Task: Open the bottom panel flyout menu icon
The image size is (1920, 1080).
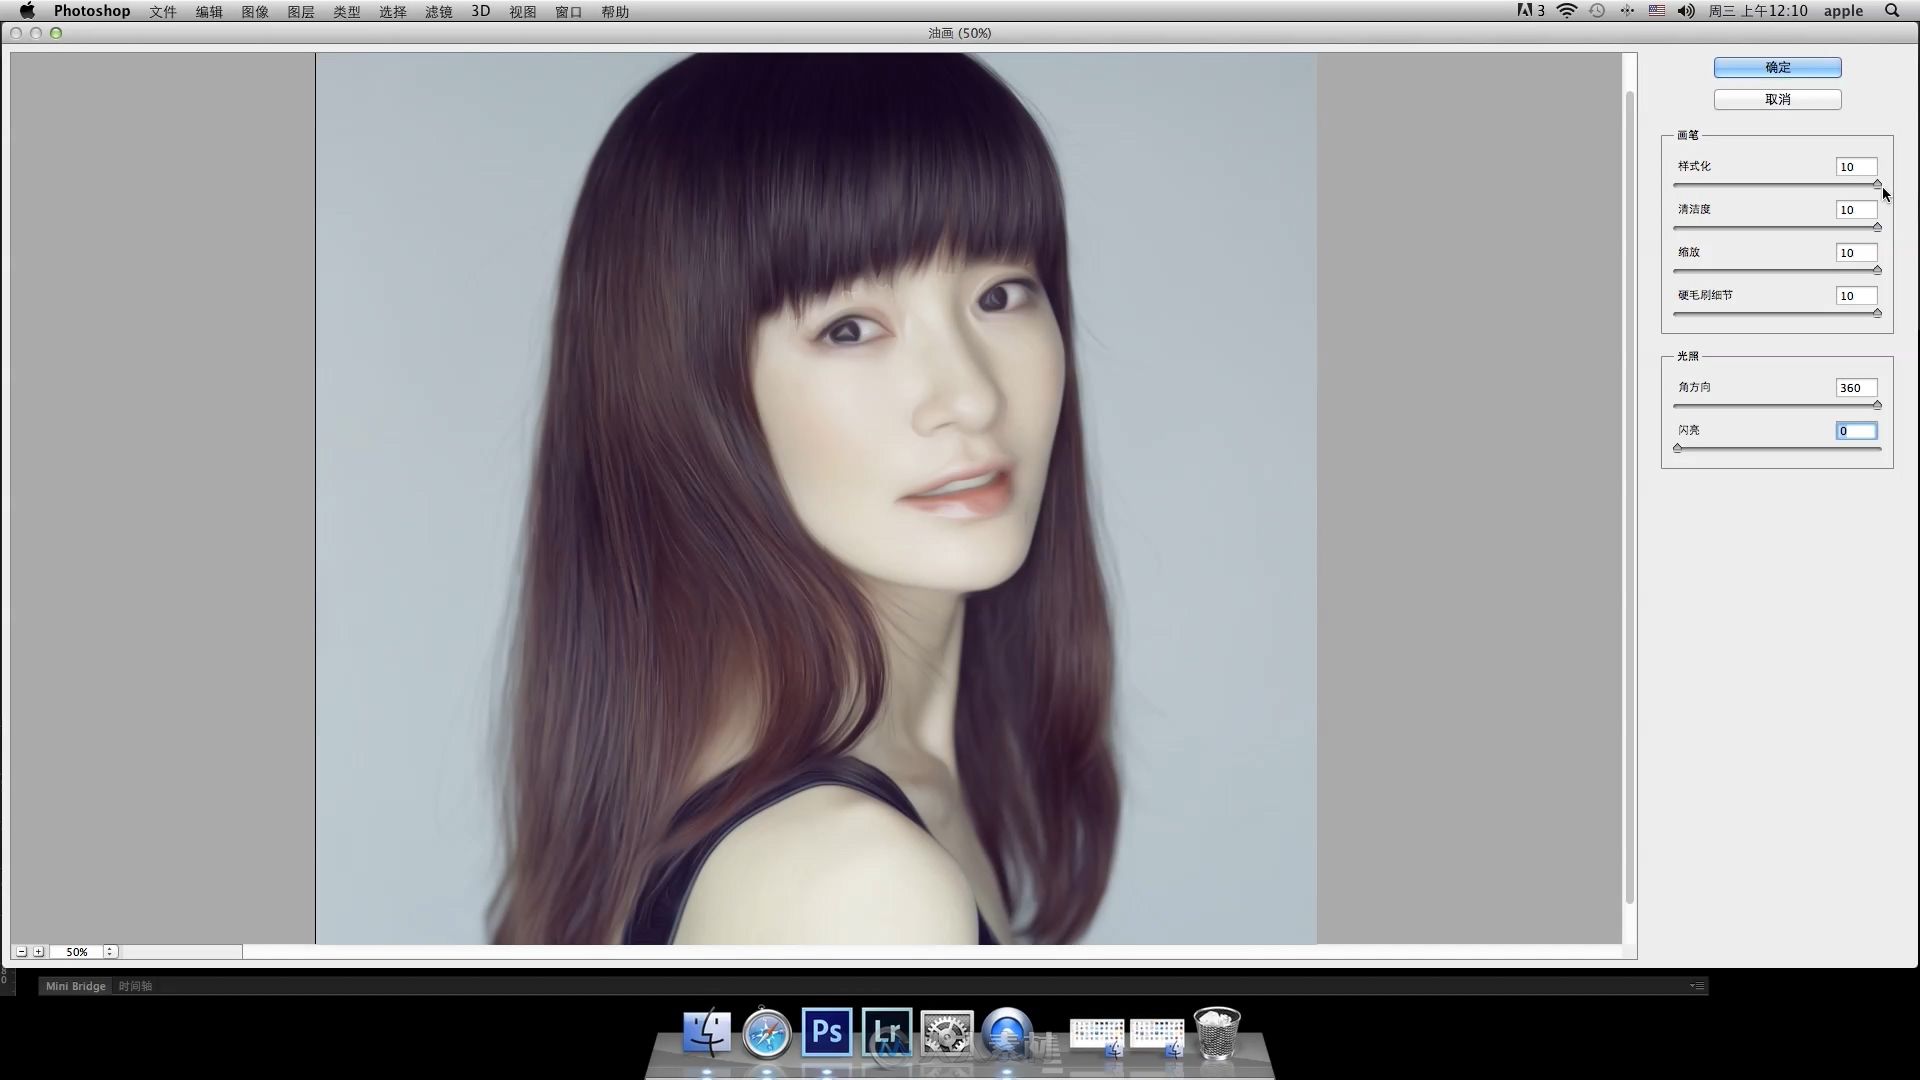Action: tap(1697, 986)
